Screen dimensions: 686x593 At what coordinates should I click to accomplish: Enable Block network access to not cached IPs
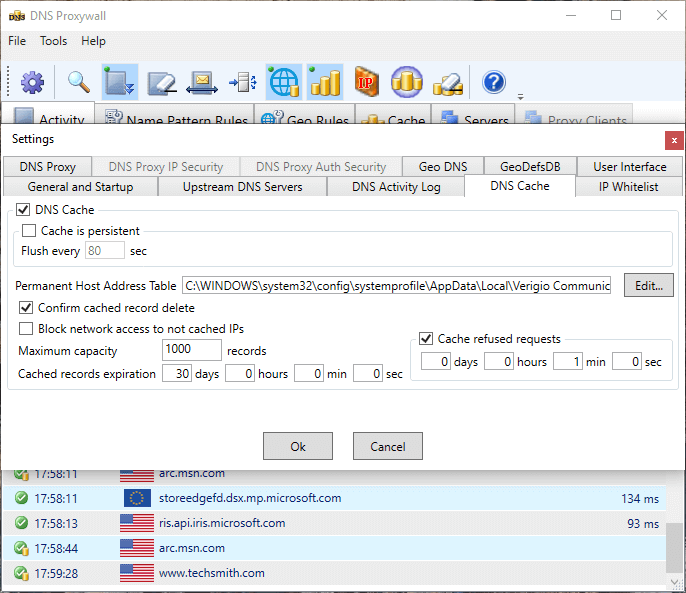[x=26, y=329]
